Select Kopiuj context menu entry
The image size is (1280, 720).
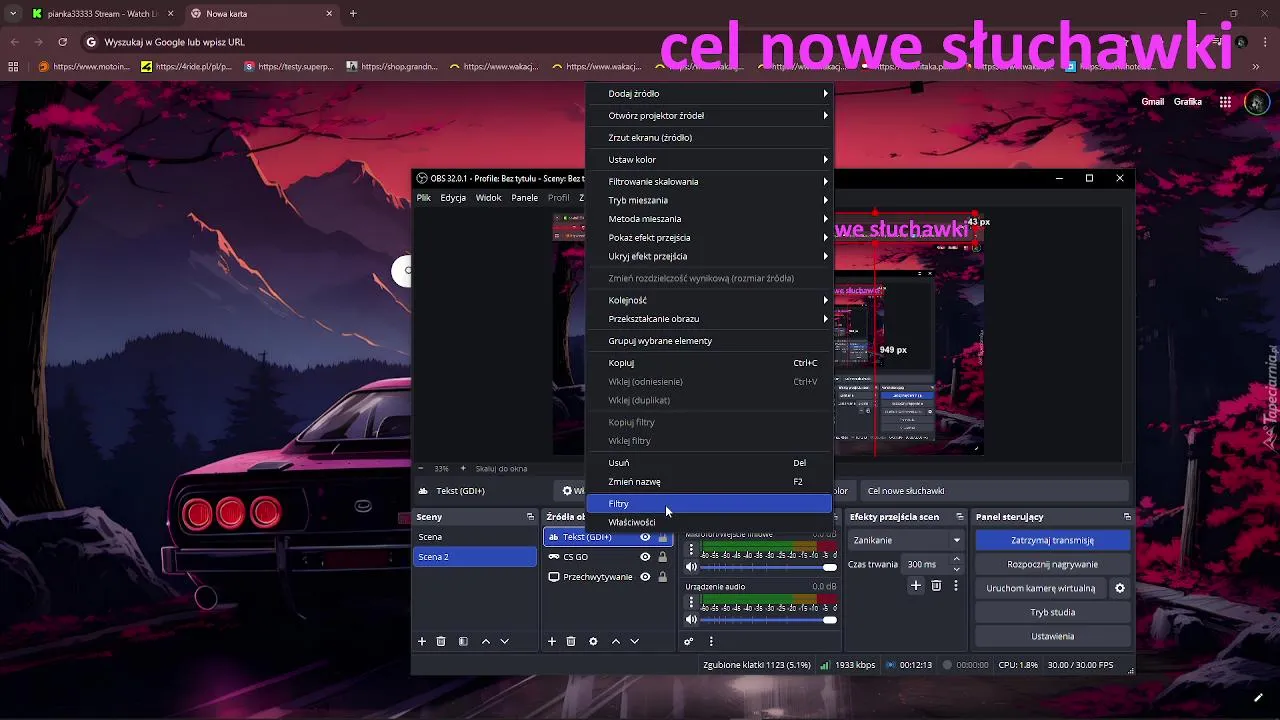point(710,363)
